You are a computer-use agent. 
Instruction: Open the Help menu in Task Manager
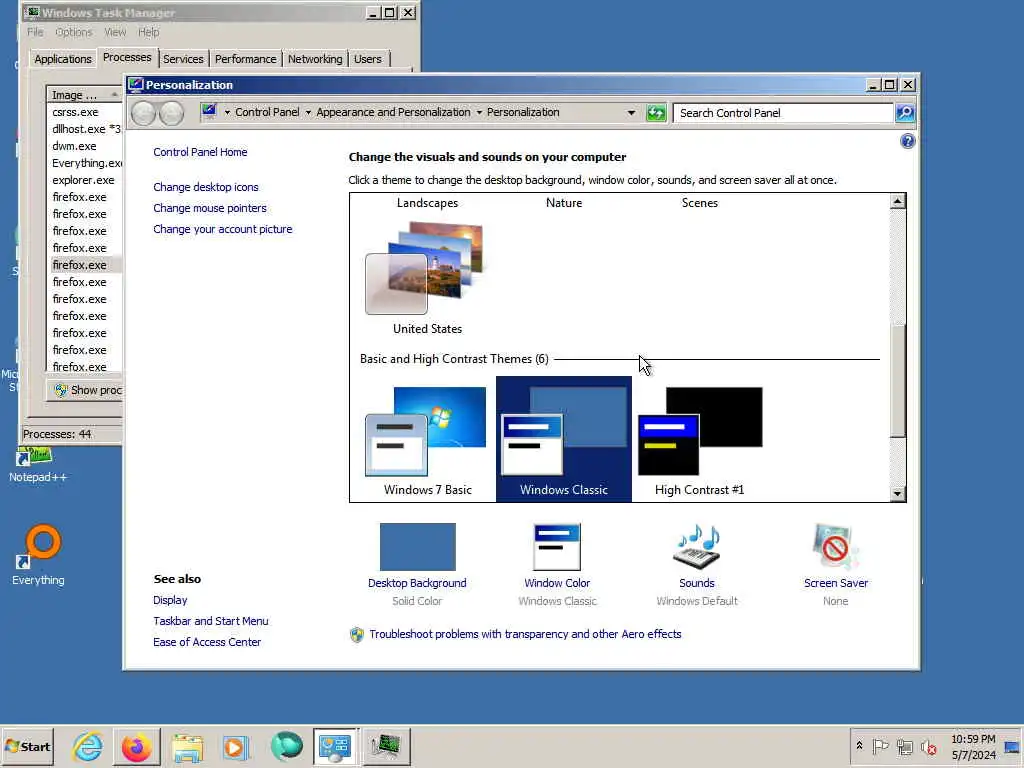(x=148, y=32)
